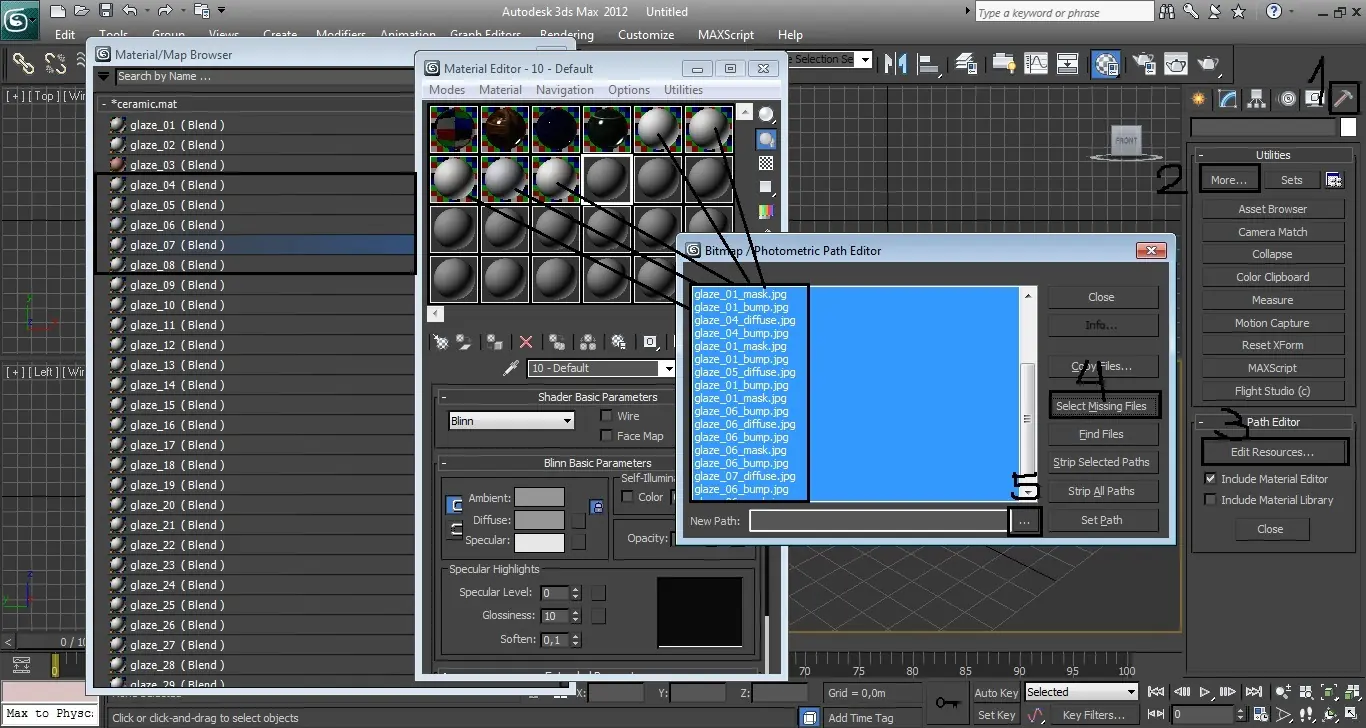Open Material/Map Browser options arrow menu
This screenshot has height=728, width=1366.
coord(103,77)
